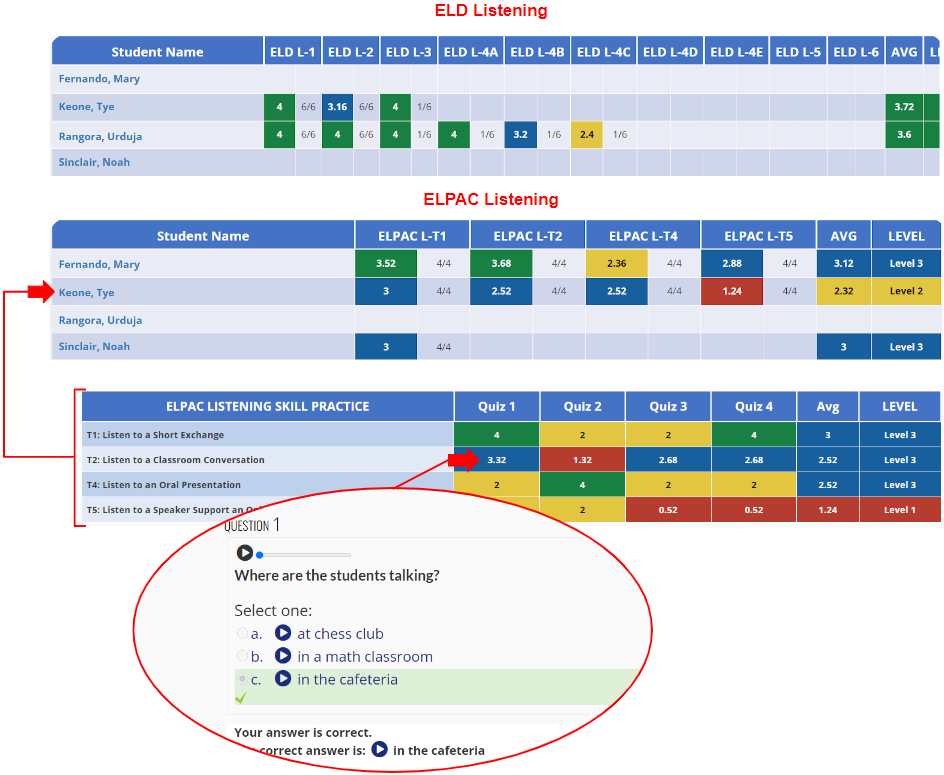Viewport: 944px width, 775px height.
Task: Open Fernando, Mary in ELD Listening table
Action: click(x=99, y=79)
